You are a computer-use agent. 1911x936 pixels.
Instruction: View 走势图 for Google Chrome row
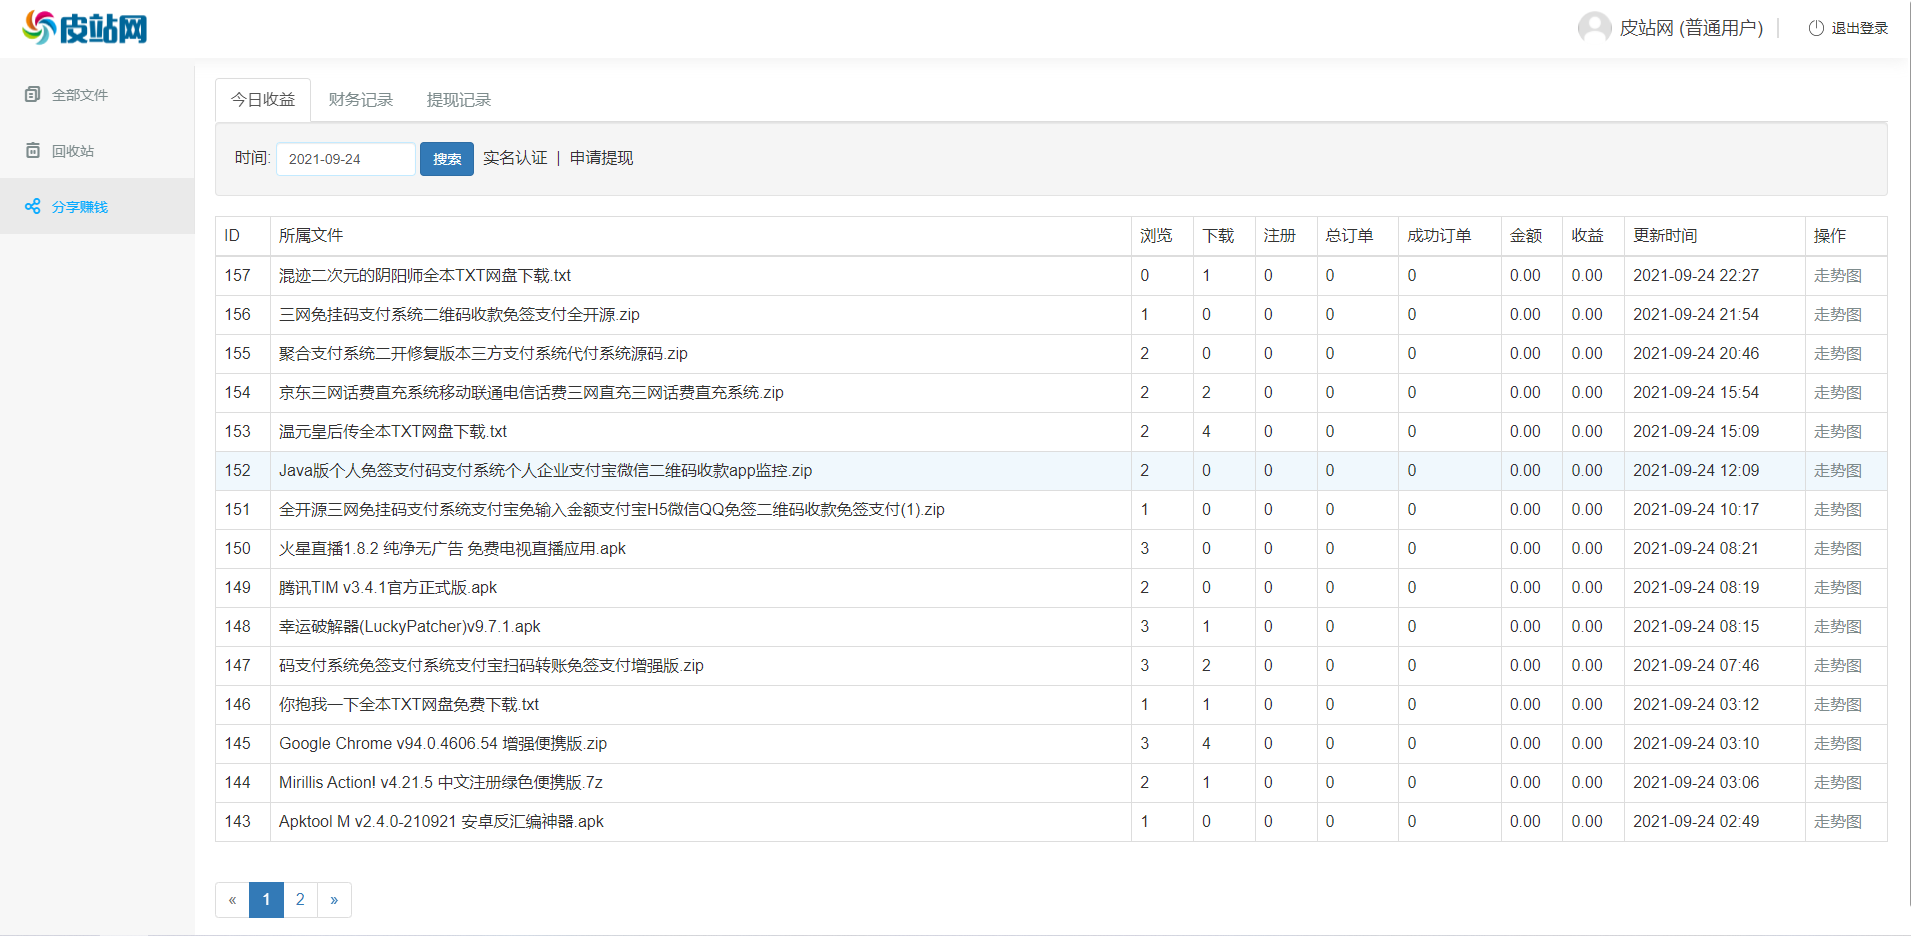coord(1837,744)
